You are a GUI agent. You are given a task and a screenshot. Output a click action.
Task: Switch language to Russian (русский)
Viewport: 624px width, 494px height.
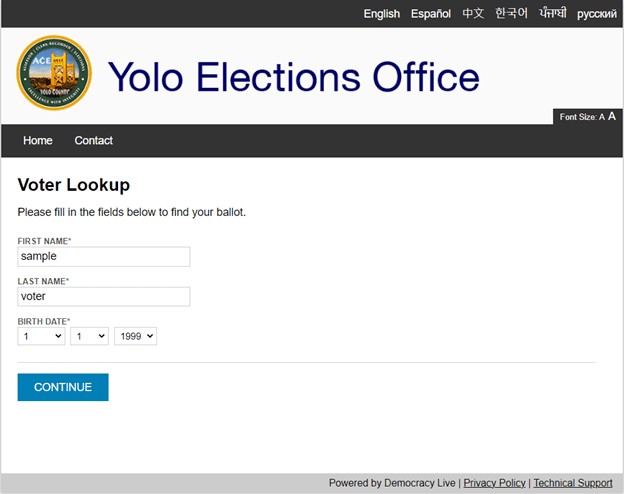click(x=596, y=14)
